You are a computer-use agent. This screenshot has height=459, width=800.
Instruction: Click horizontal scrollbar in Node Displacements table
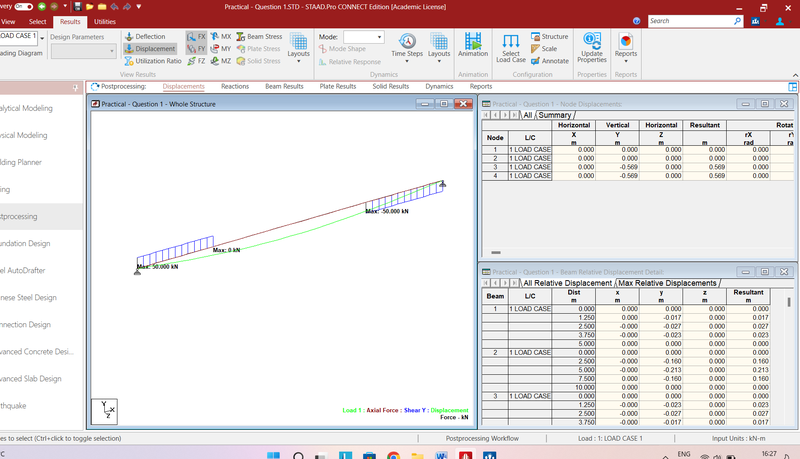496,252
